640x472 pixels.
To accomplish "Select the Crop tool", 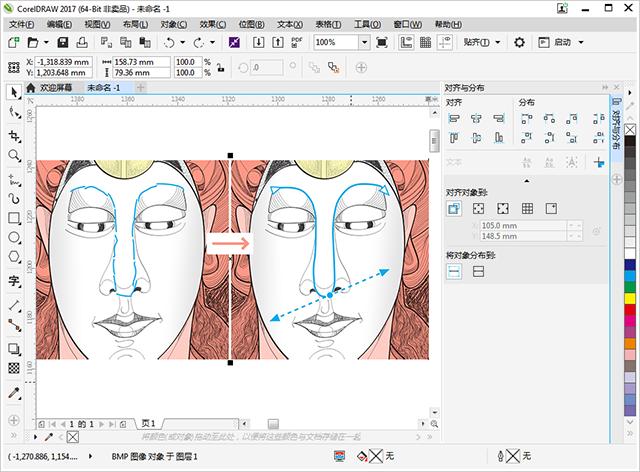I will [x=14, y=136].
